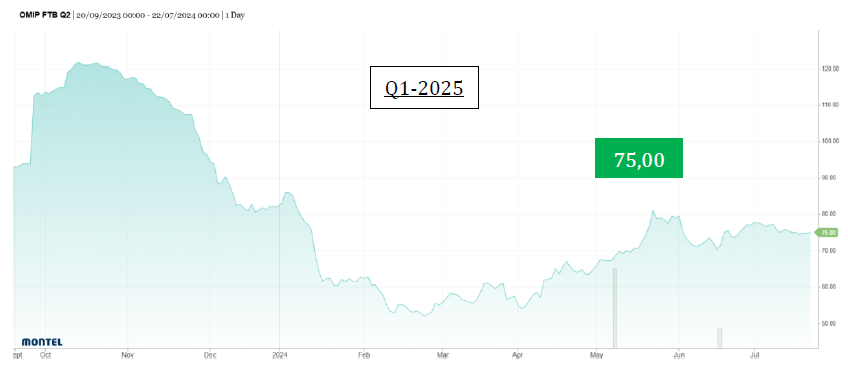Select the Feb label on time axis
This screenshot has width=848, height=381.
[364, 356]
